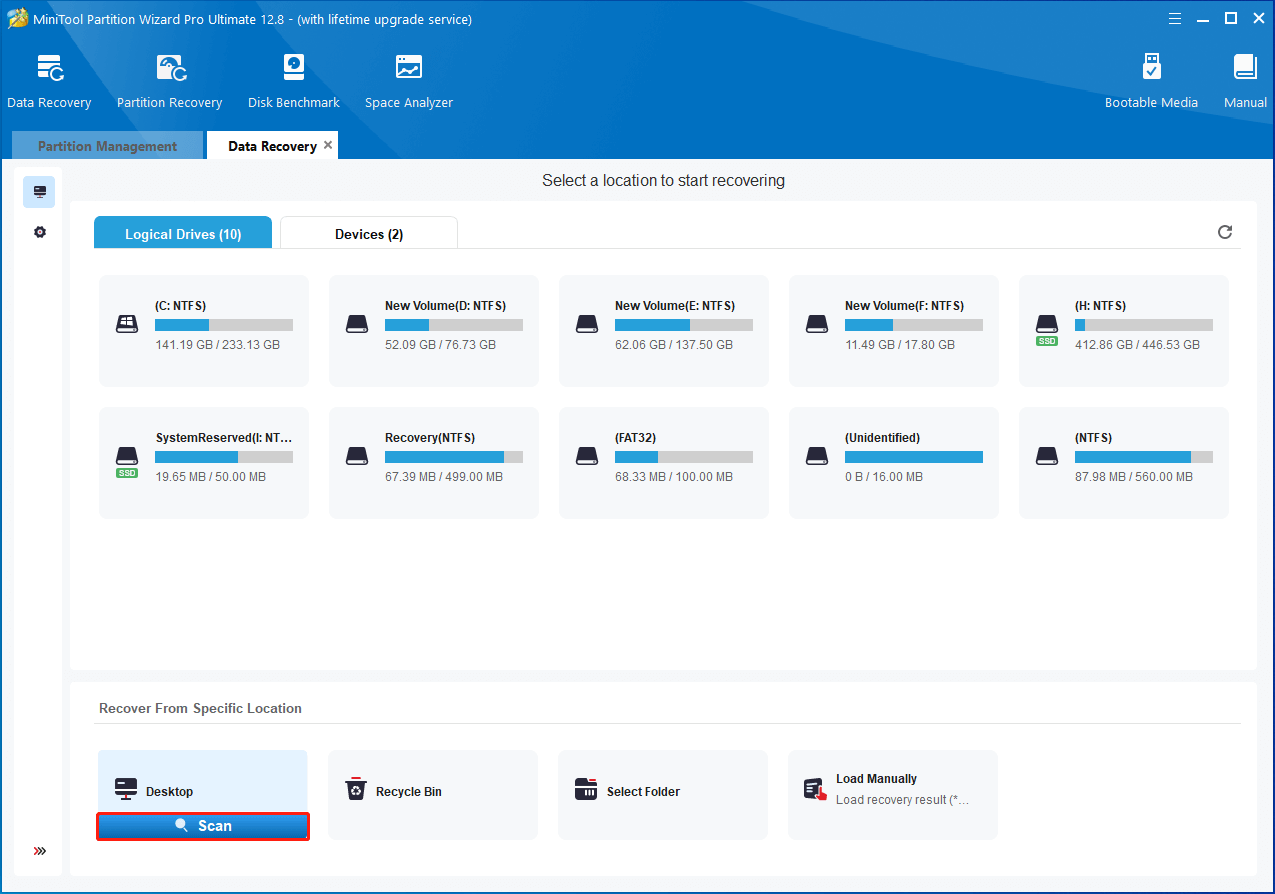Screen dimensions: 1275x894
Task: Select the (Unidentified) partition label
Action: coord(882,438)
